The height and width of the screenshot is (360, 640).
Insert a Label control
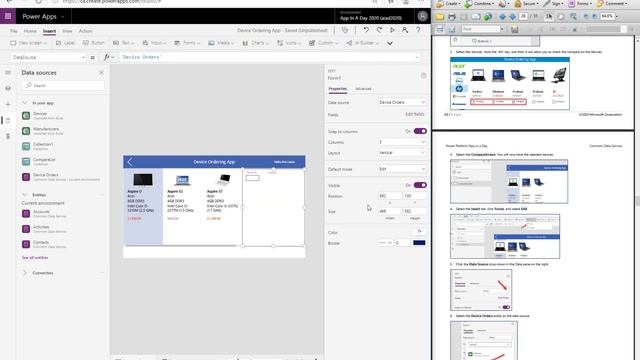(x=65, y=43)
